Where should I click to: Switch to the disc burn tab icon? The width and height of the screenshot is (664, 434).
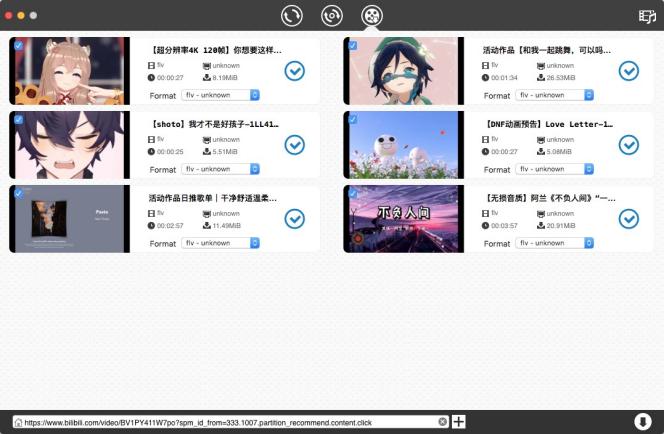click(332, 16)
